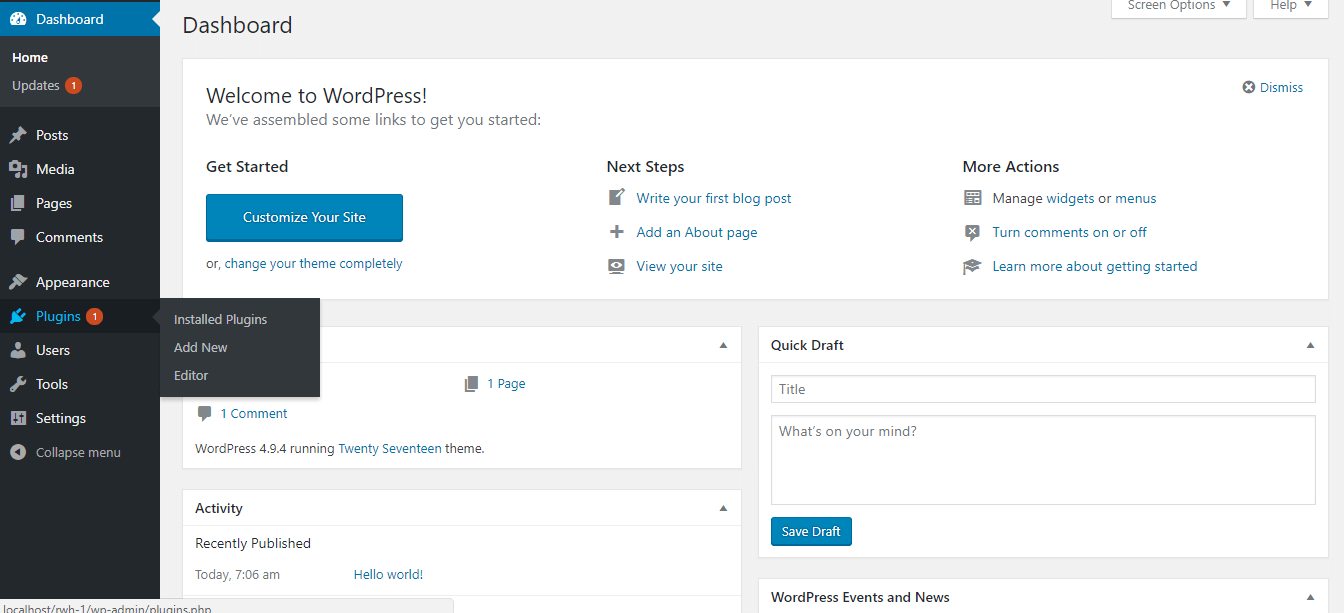Click the Collapse menu arrow icon
Image resolution: width=1344 pixels, height=613 pixels.
[18, 452]
